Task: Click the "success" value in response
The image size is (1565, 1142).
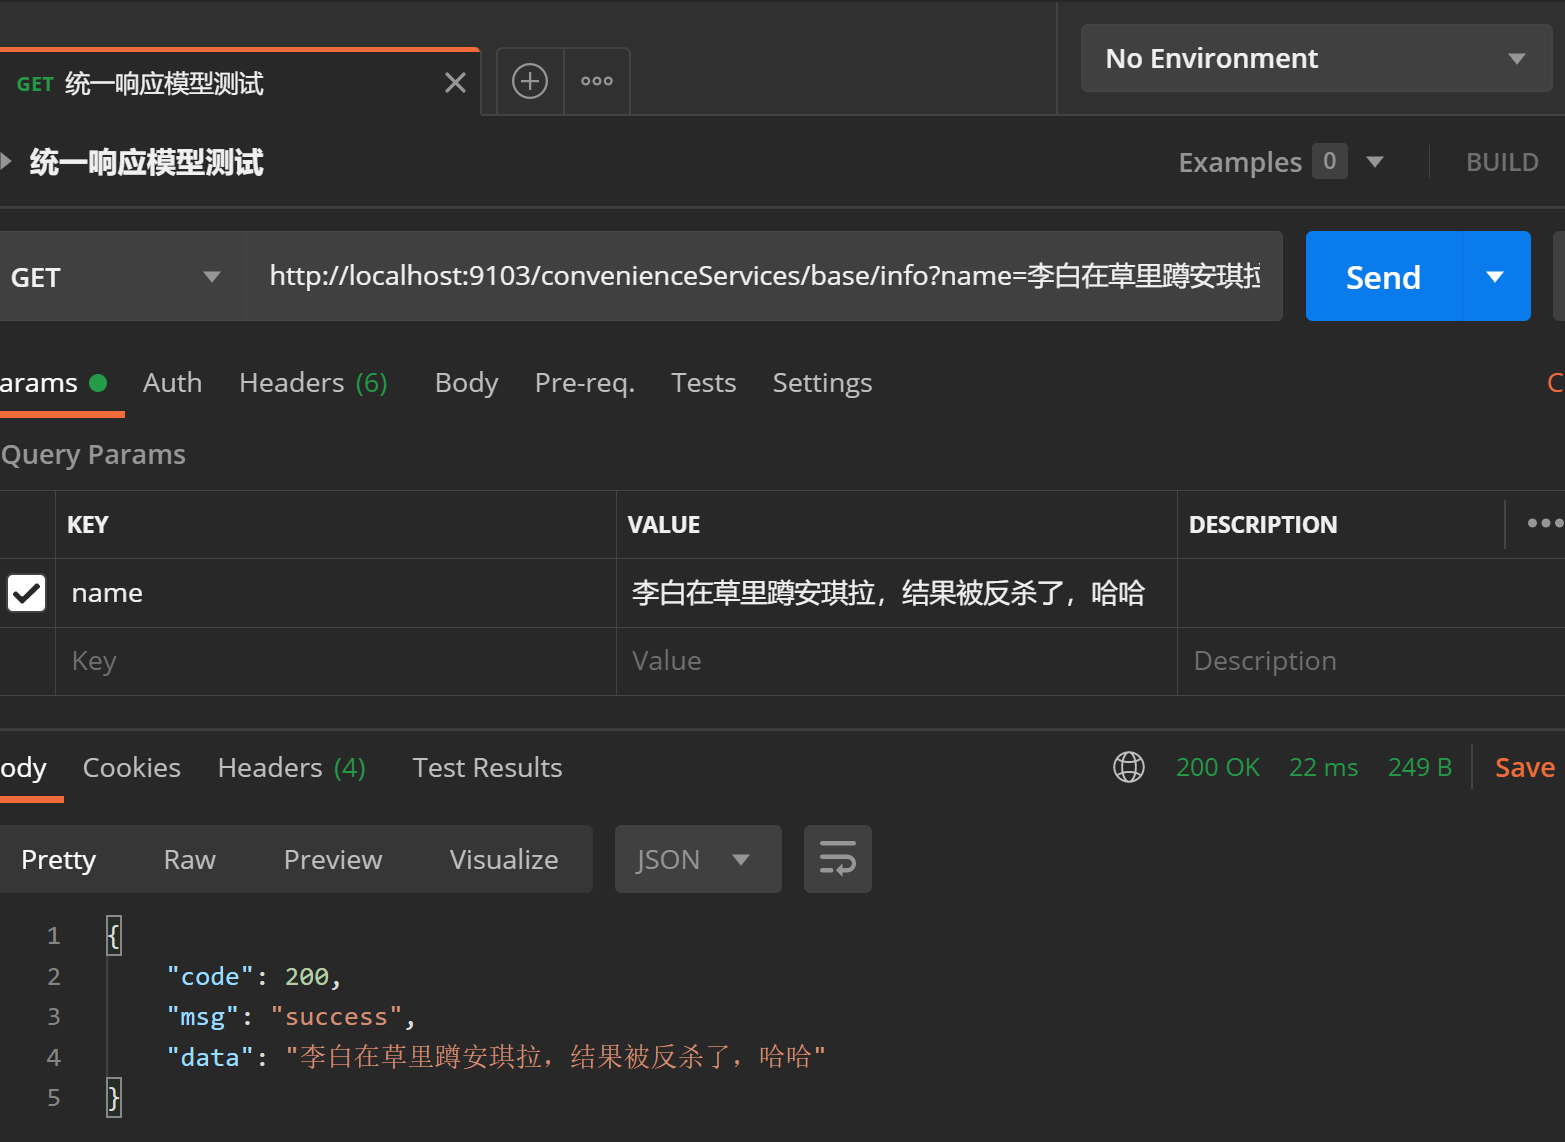Action: [x=336, y=1017]
